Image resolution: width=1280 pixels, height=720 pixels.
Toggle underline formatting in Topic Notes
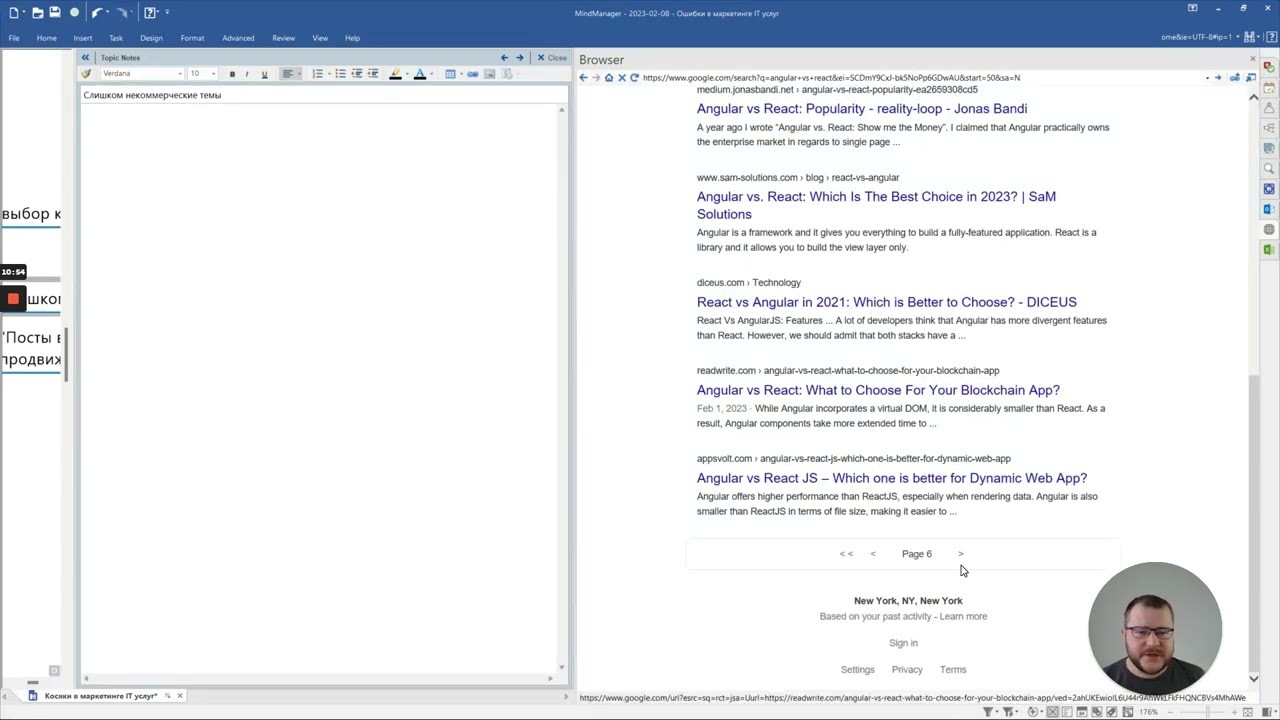[264, 74]
